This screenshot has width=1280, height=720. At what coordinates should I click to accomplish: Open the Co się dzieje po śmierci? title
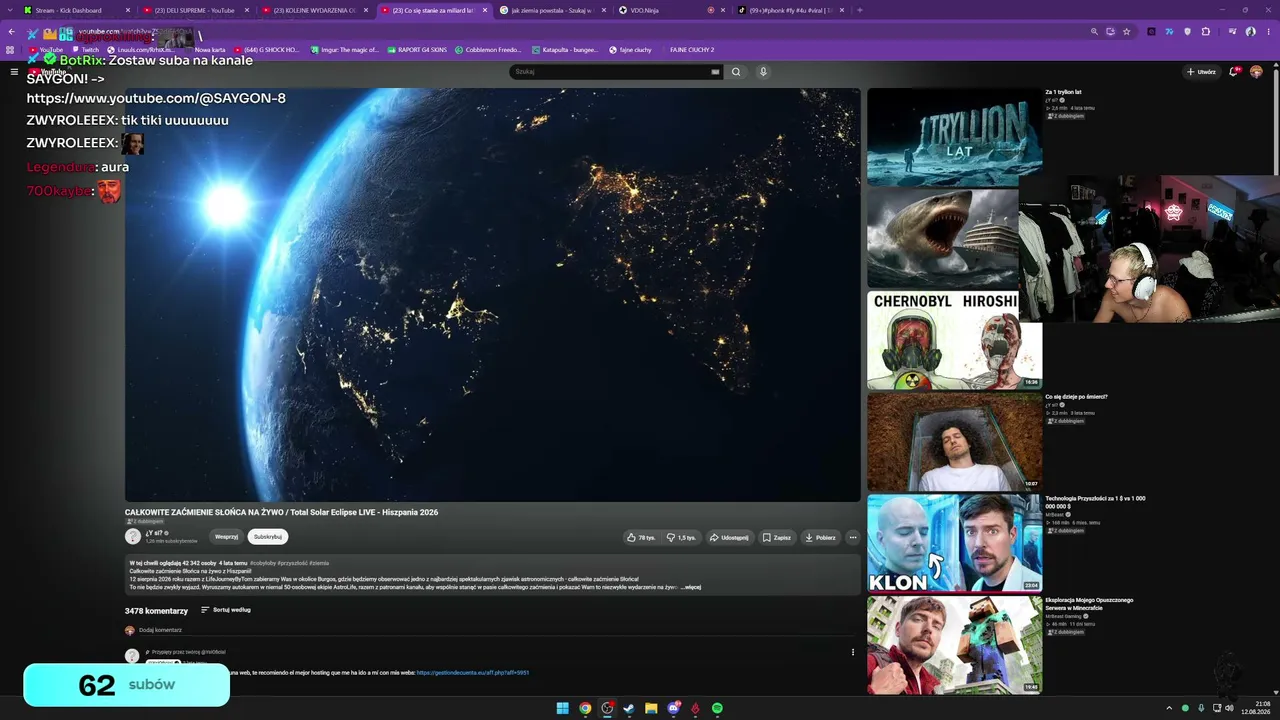[1076, 397]
